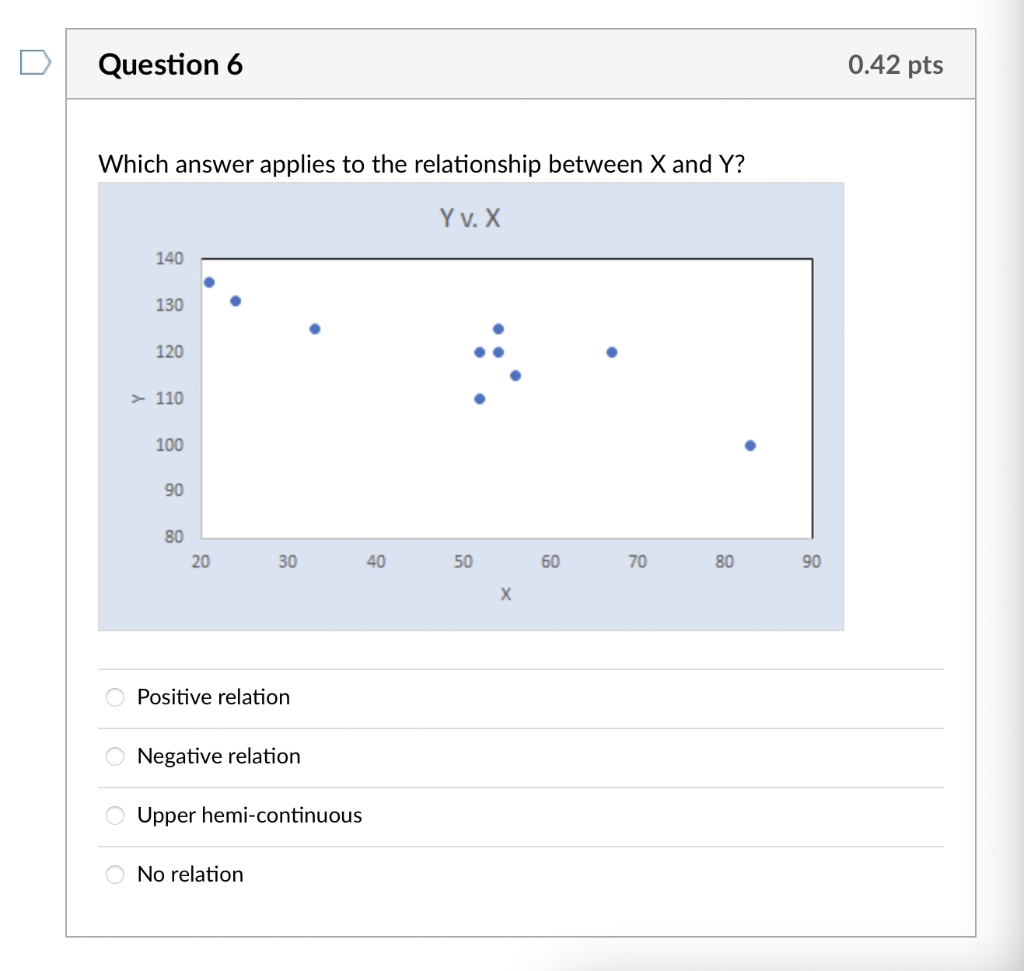Choose the Negative relation answer option
Viewport: 1024px width, 971px height.
coord(115,756)
